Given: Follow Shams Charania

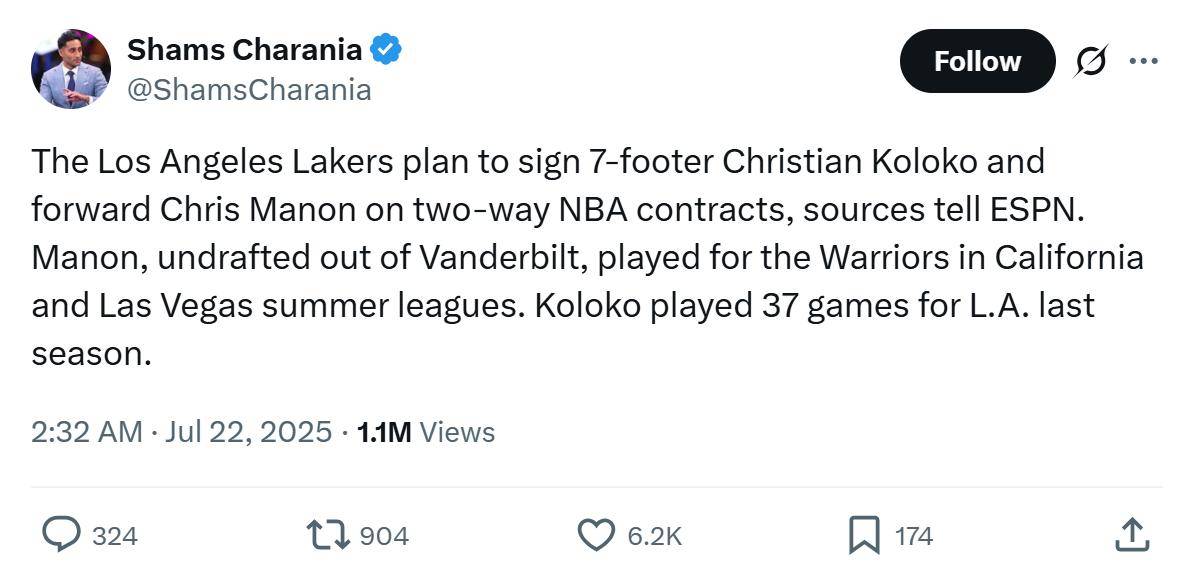Looking at the screenshot, I should [x=977, y=61].
